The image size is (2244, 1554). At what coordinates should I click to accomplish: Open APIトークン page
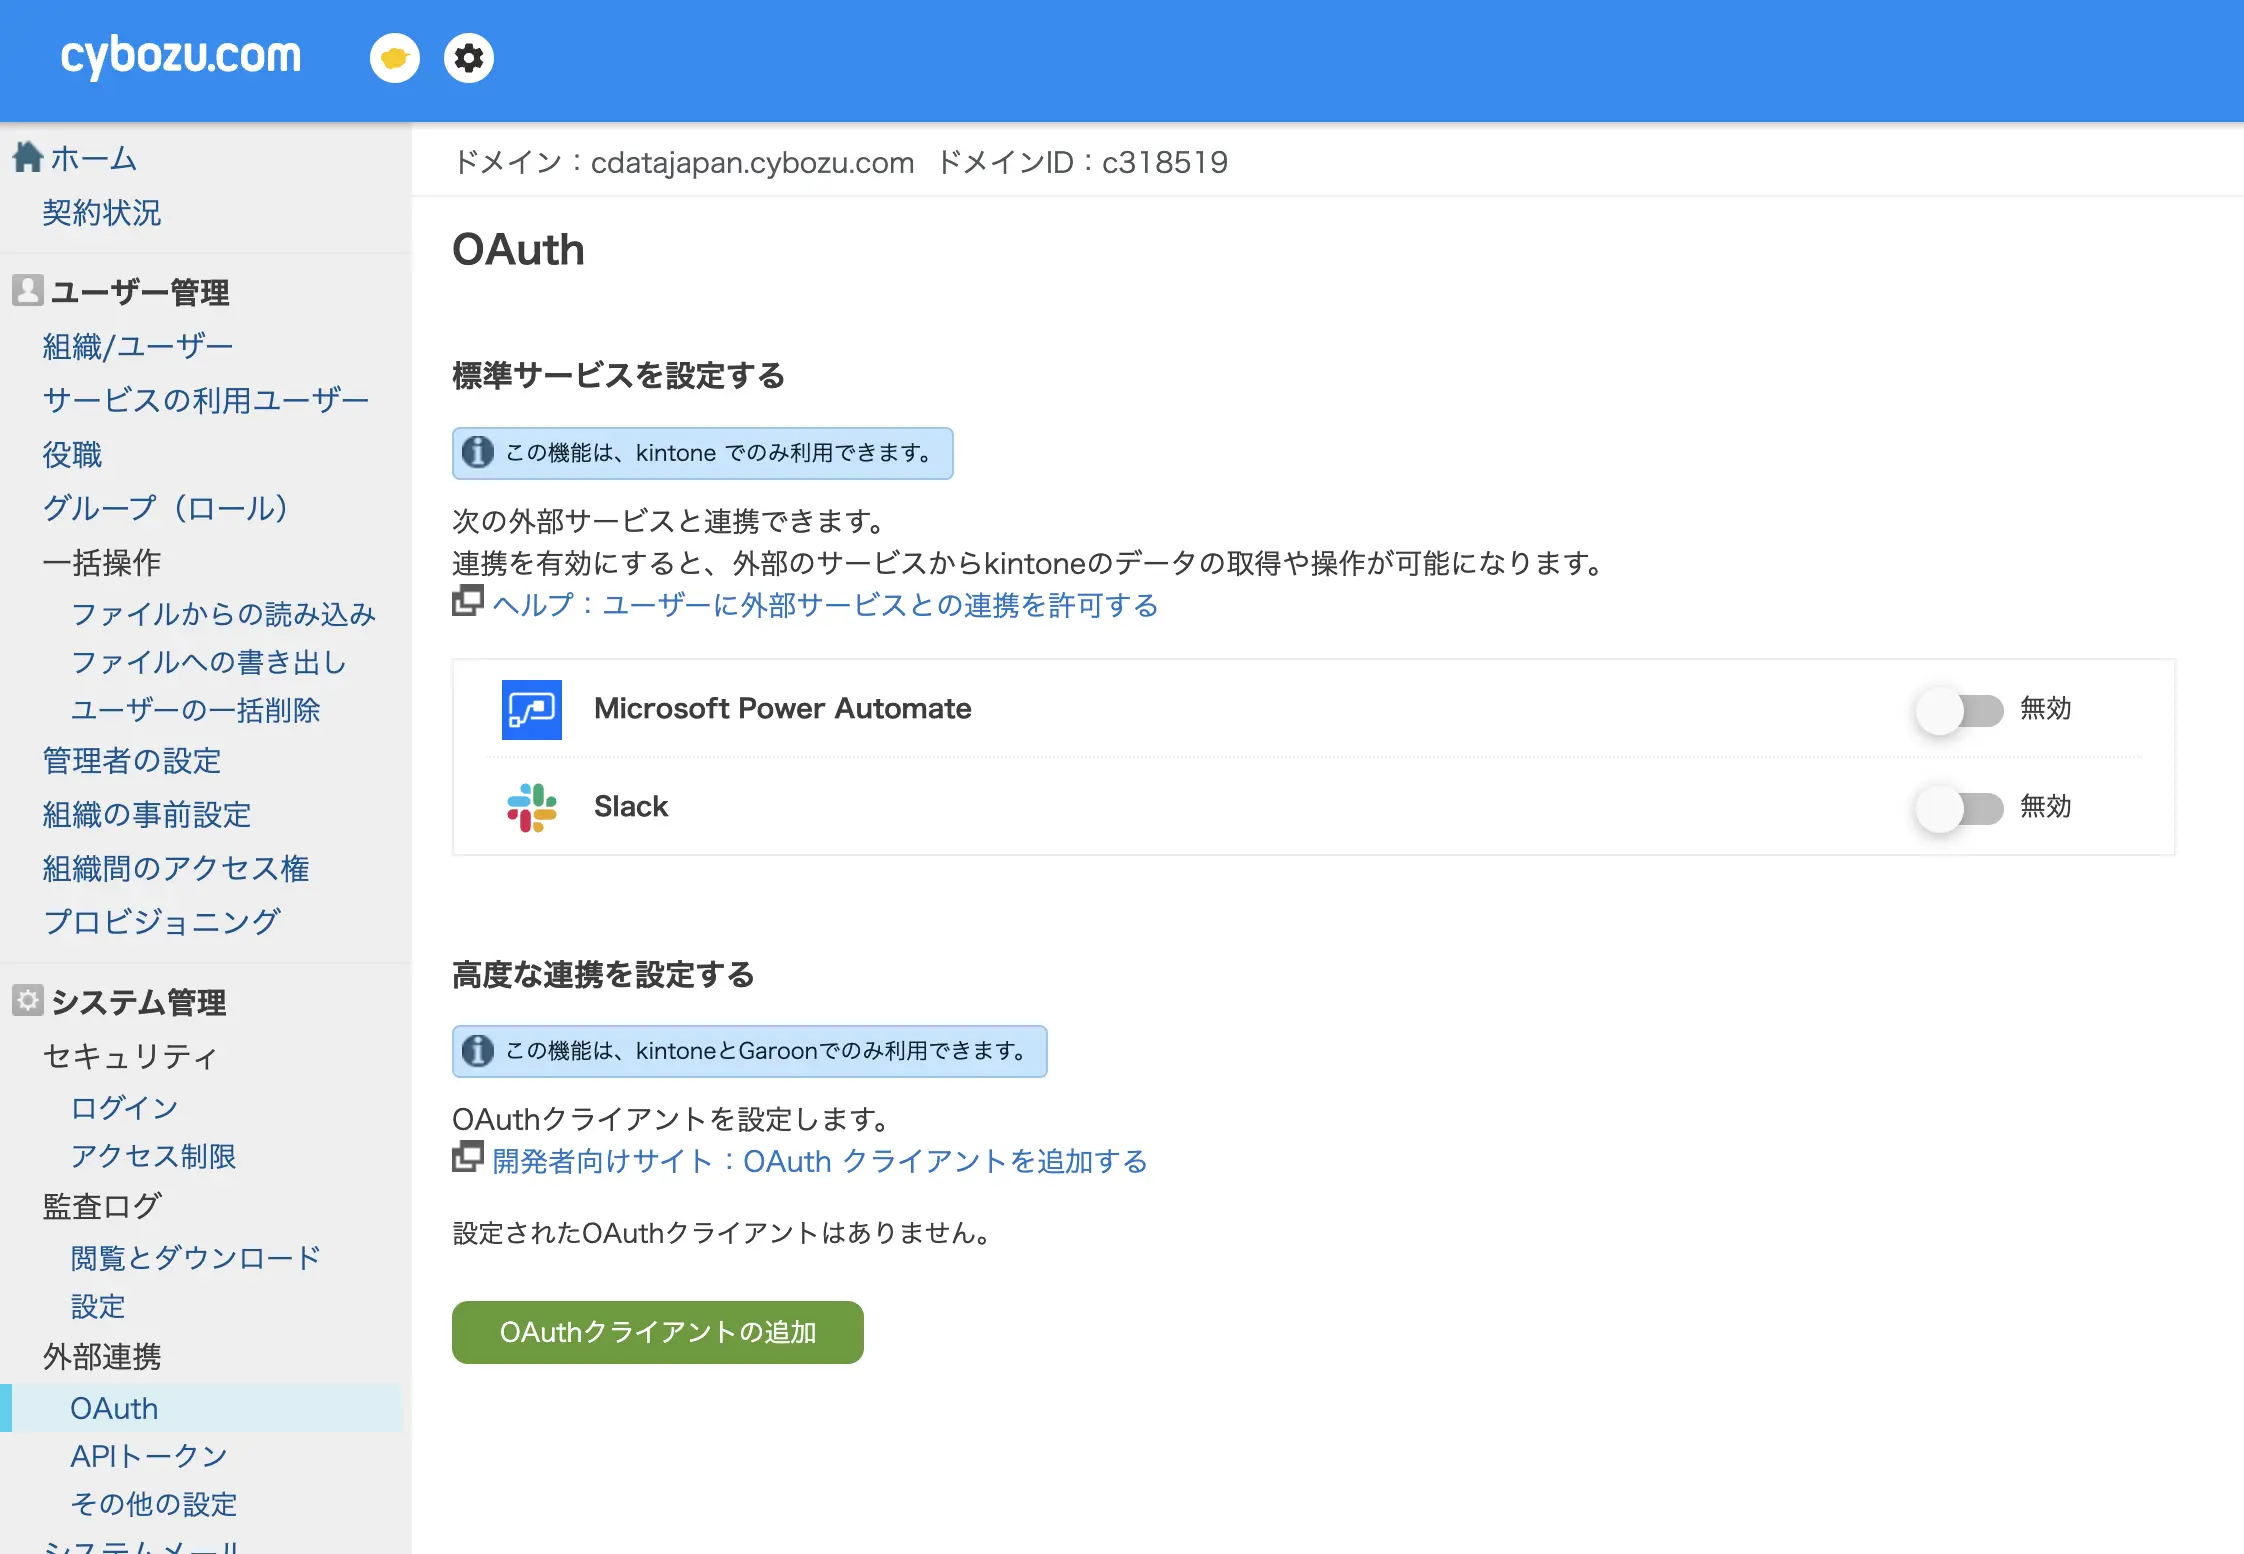click(149, 1456)
